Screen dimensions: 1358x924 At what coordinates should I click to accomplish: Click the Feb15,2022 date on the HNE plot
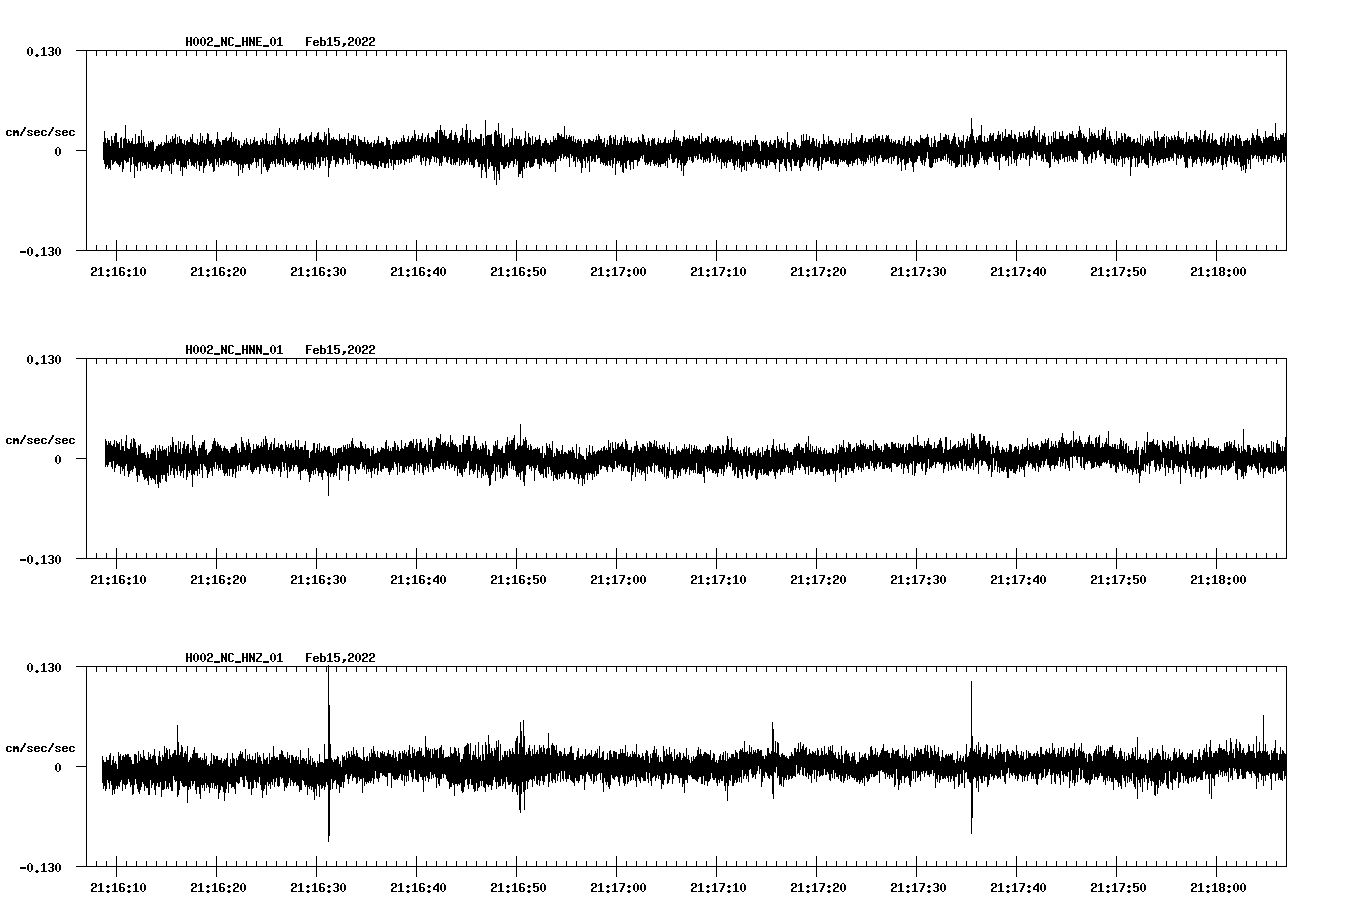point(340,42)
